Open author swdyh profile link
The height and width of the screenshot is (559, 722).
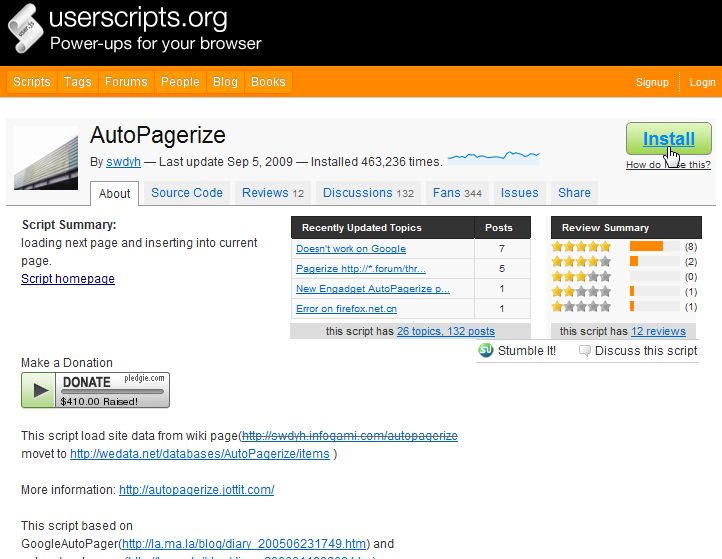[x=123, y=162]
